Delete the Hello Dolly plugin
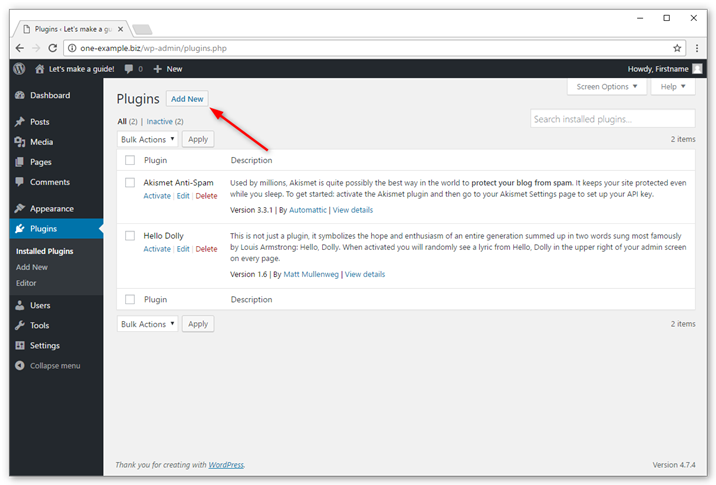The image size is (716, 485). (x=206, y=248)
